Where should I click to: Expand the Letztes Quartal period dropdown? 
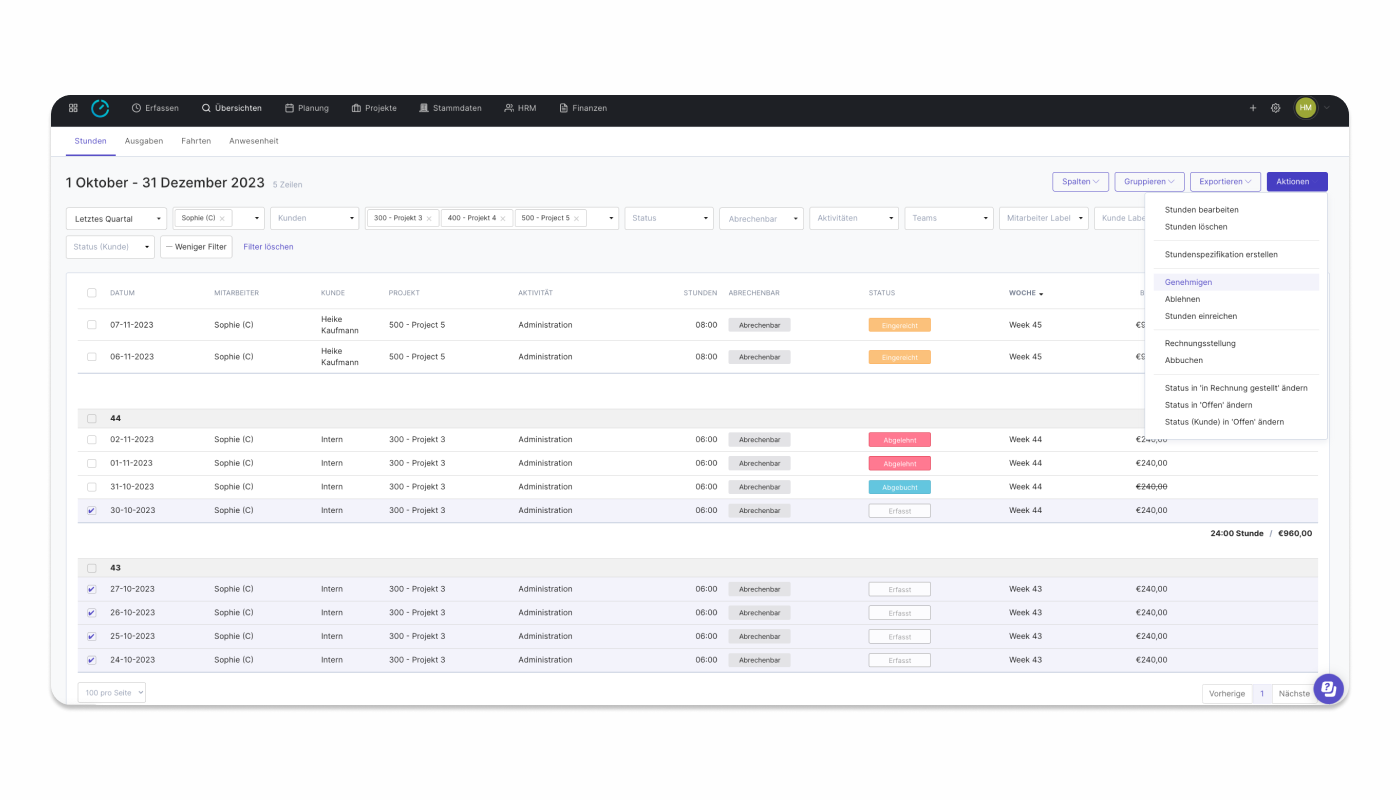click(x=116, y=219)
